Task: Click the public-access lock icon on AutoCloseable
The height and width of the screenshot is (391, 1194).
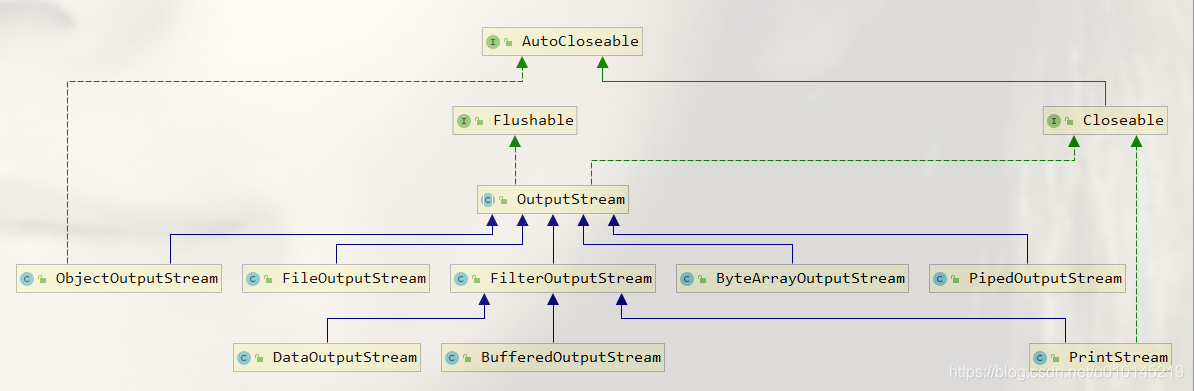Action: 508,43
